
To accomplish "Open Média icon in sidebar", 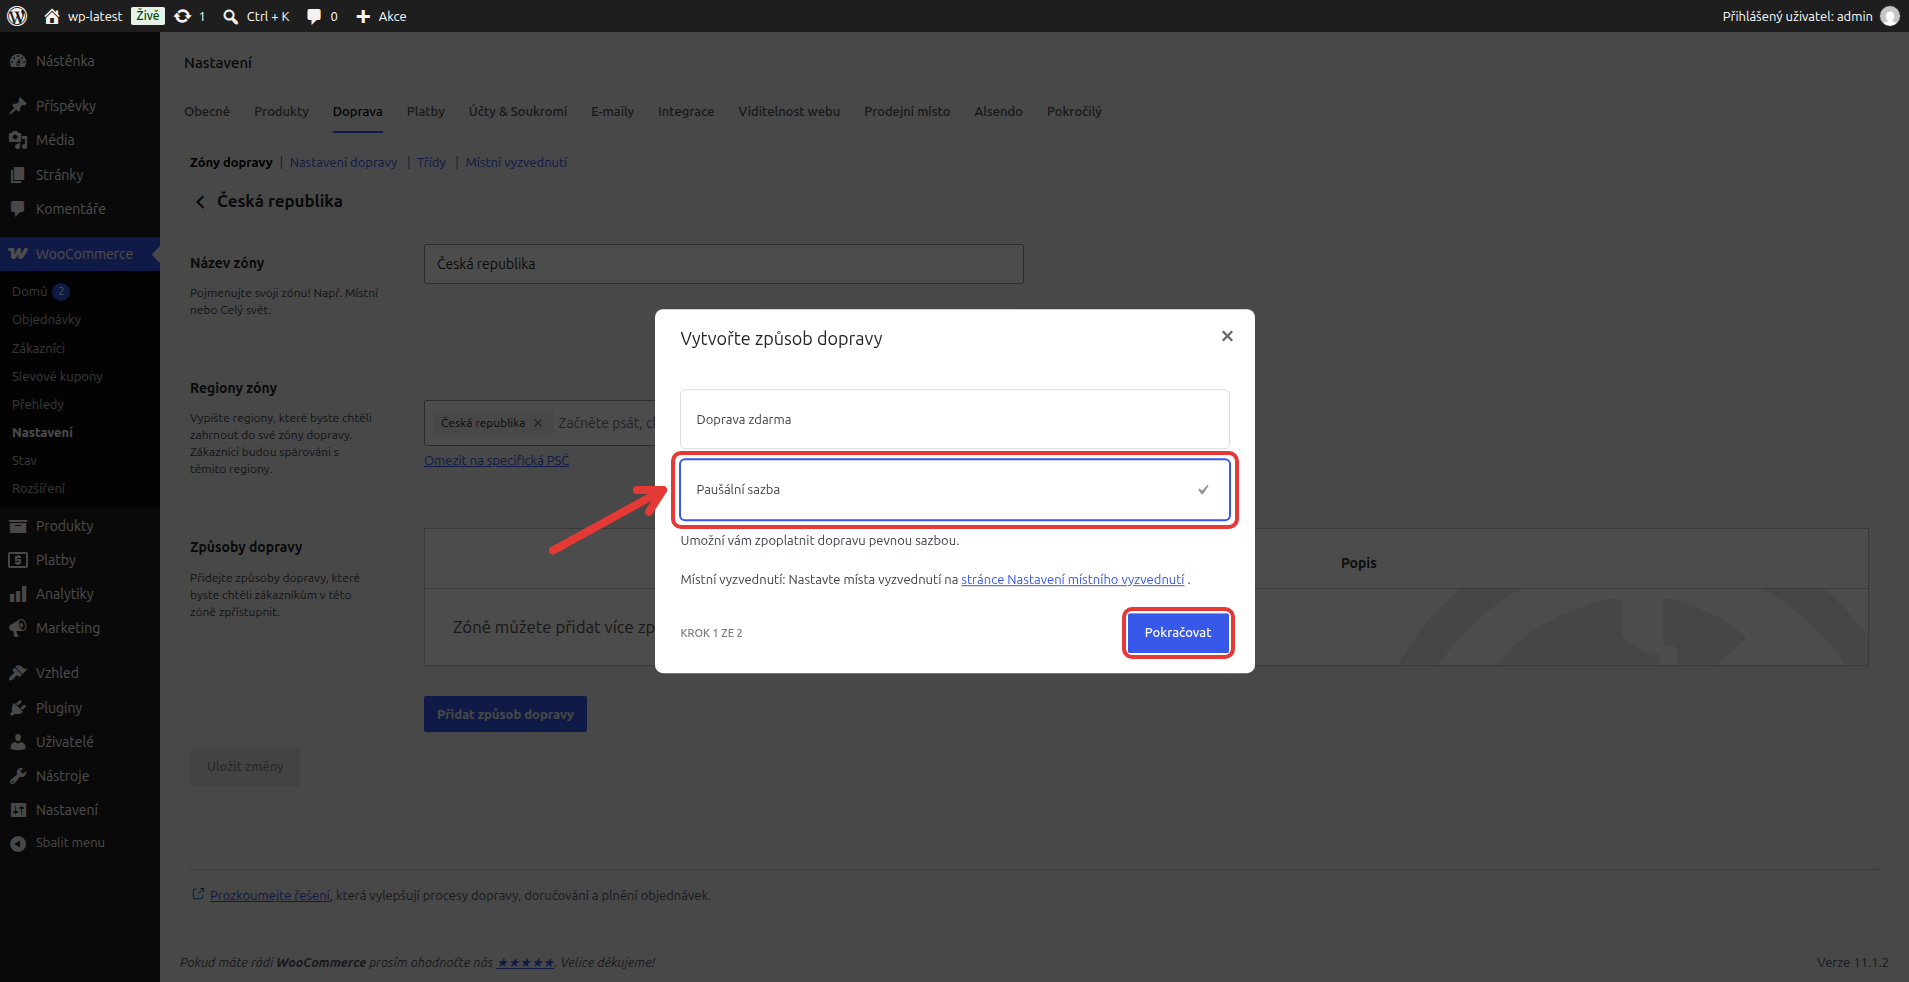I will point(18,140).
